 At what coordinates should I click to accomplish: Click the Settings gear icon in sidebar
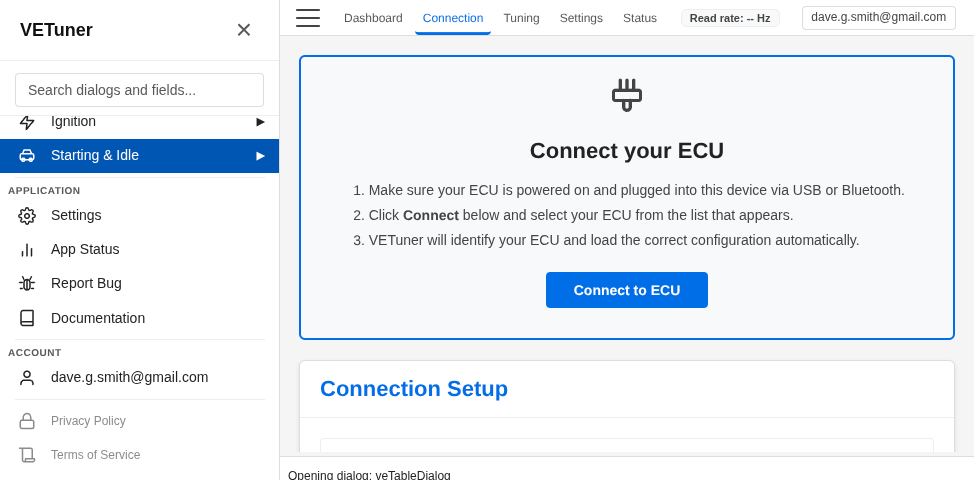pyautogui.click(x=27, y=216)
